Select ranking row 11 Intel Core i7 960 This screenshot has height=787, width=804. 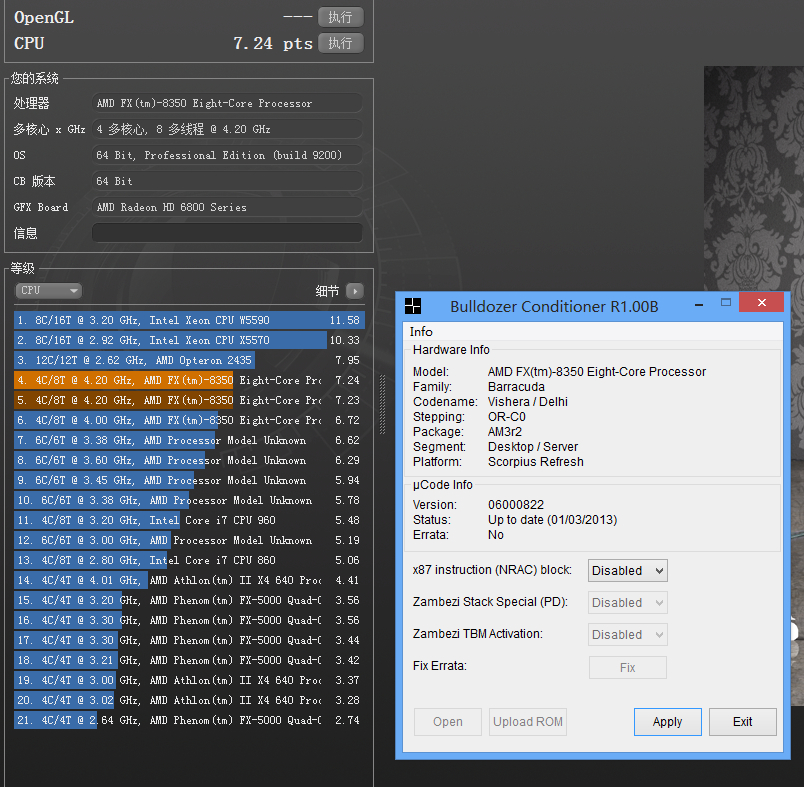click(x=189, y=520)
